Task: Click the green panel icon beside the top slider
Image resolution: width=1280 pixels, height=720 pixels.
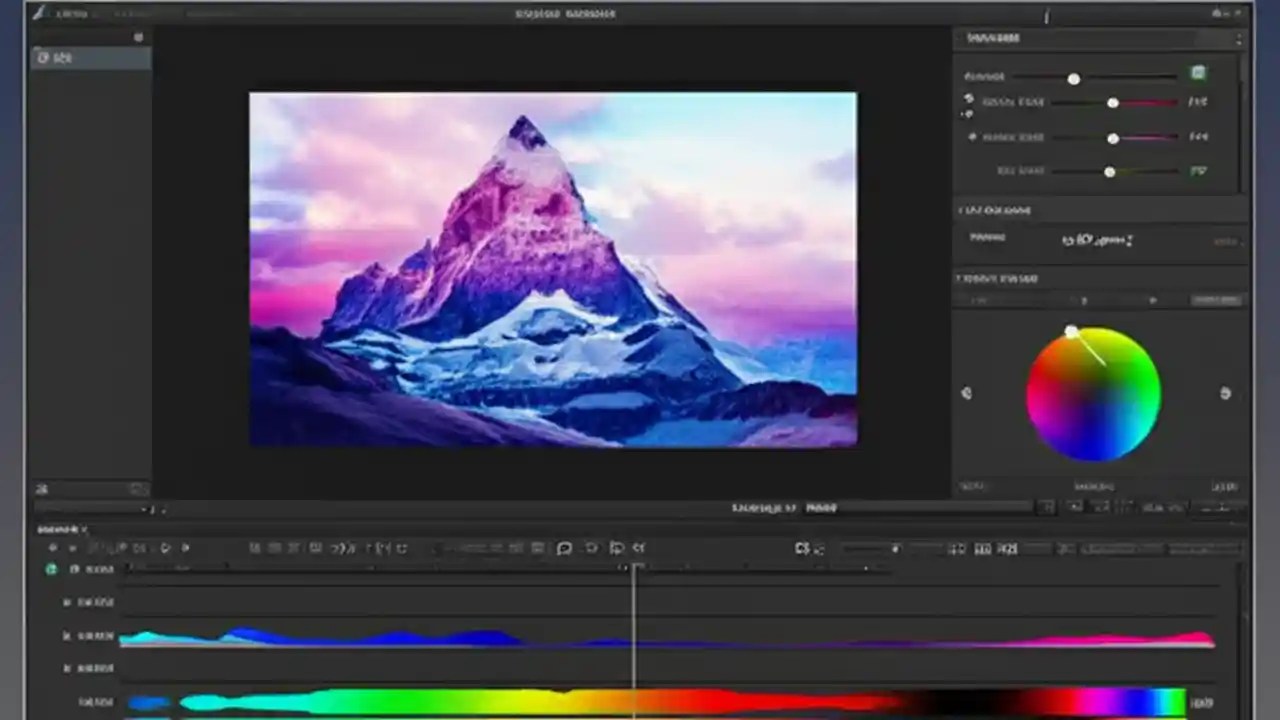Action: tap(1198, 73)
